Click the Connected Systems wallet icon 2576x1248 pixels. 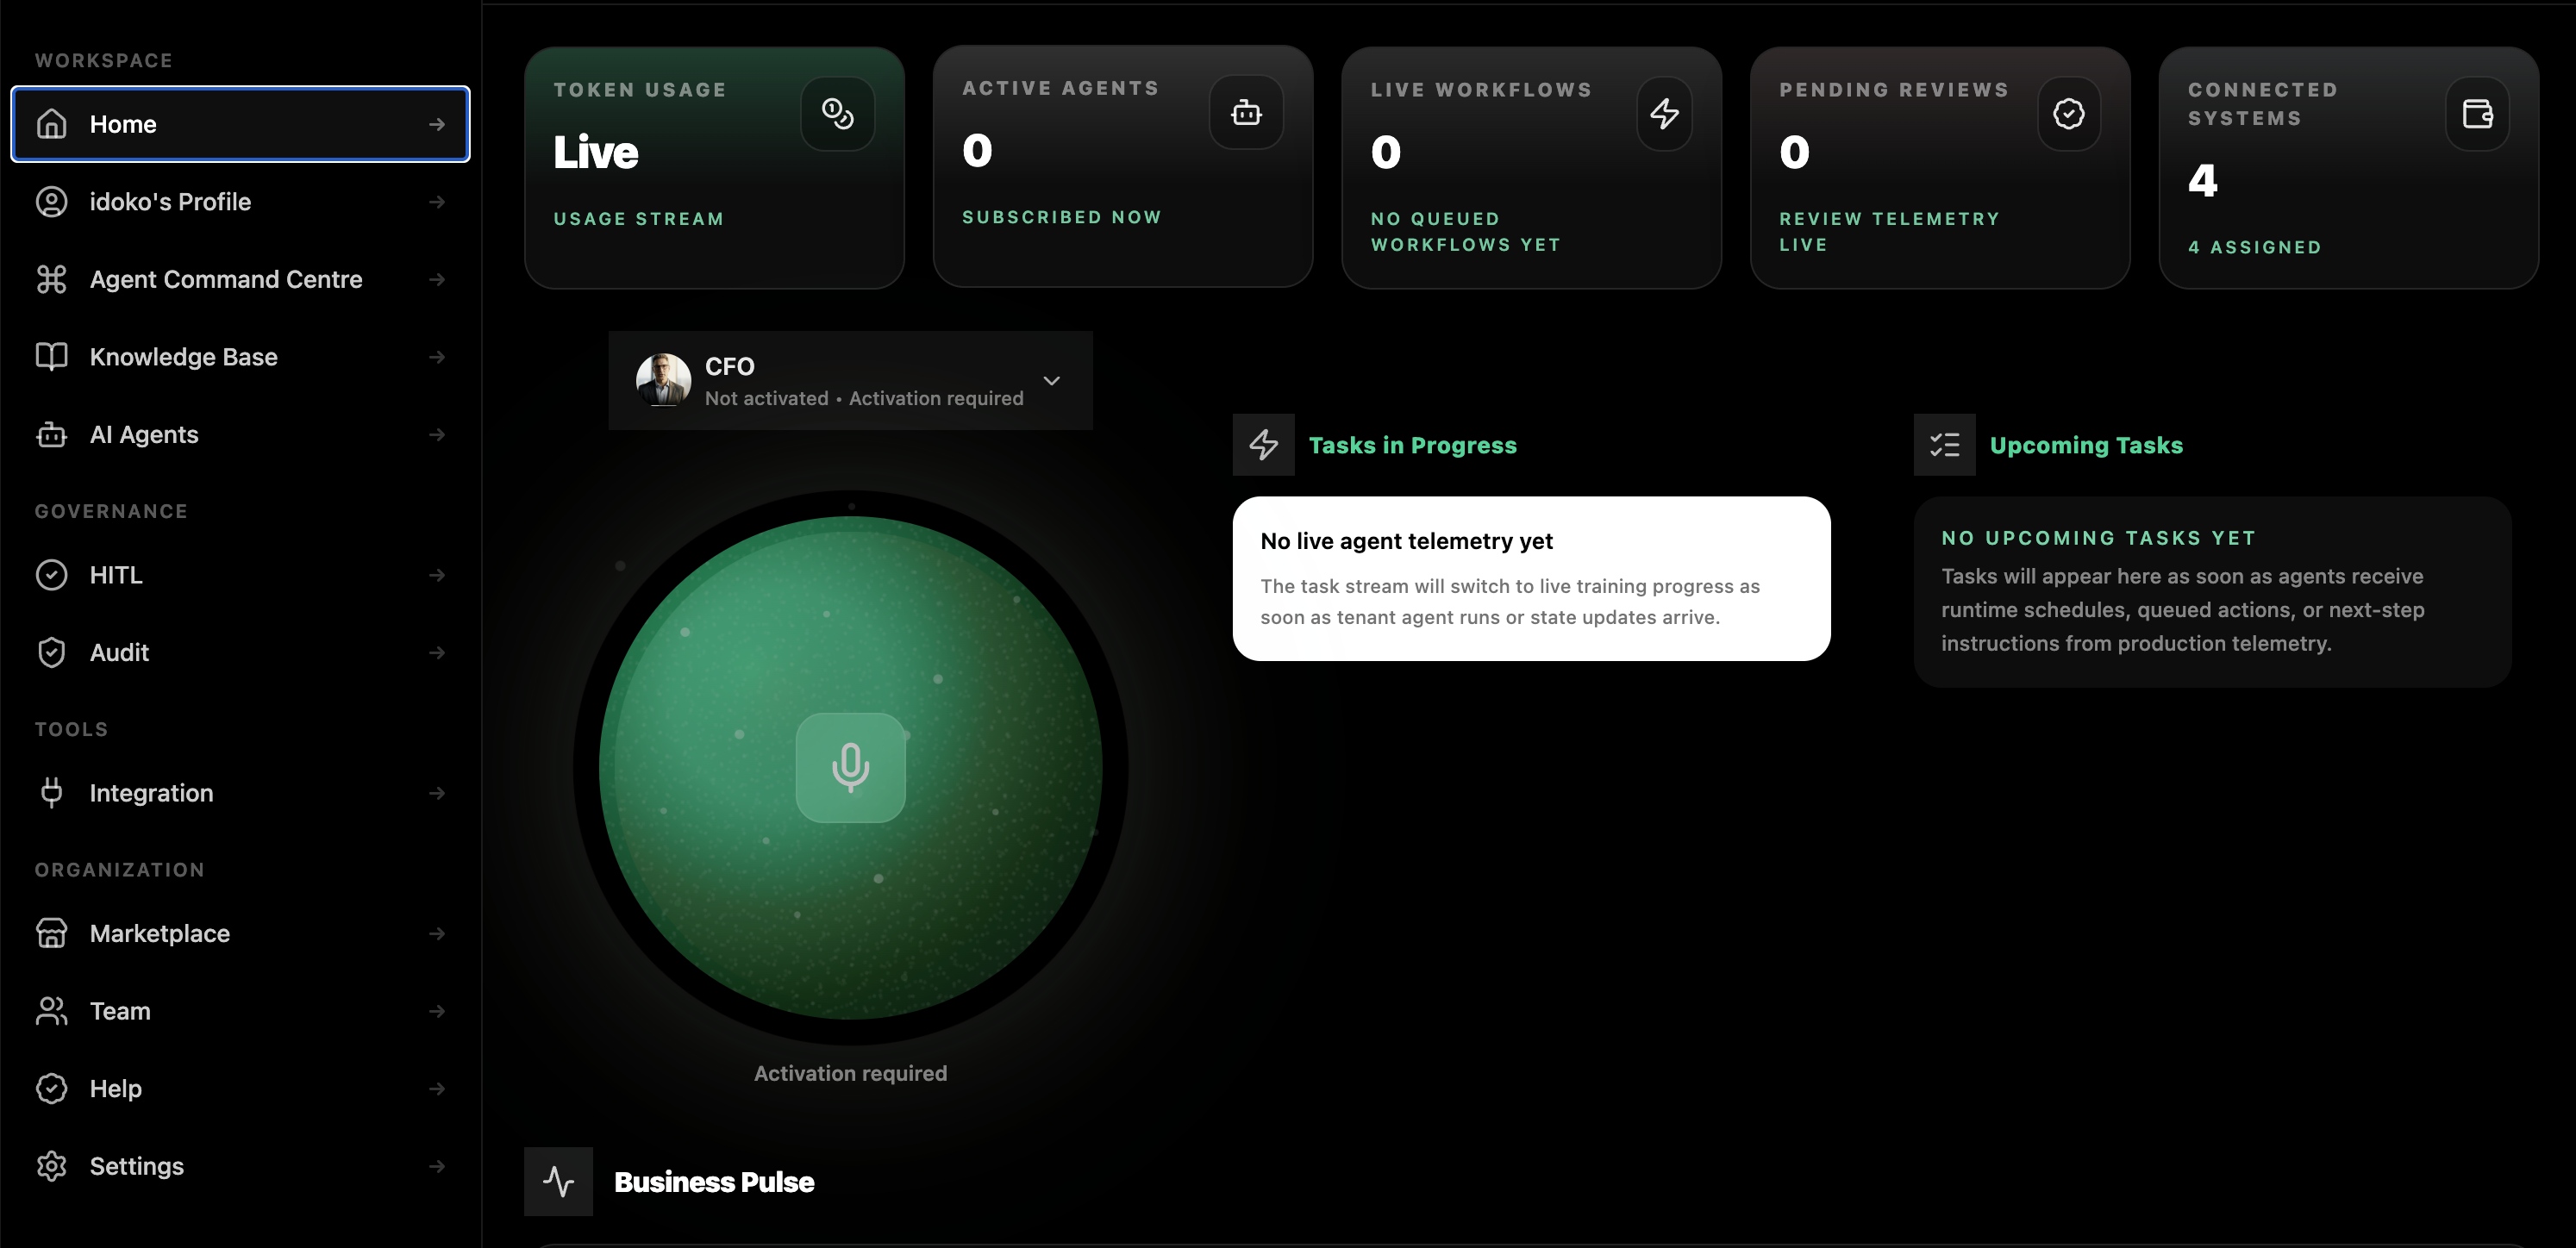click(2477, 113)
